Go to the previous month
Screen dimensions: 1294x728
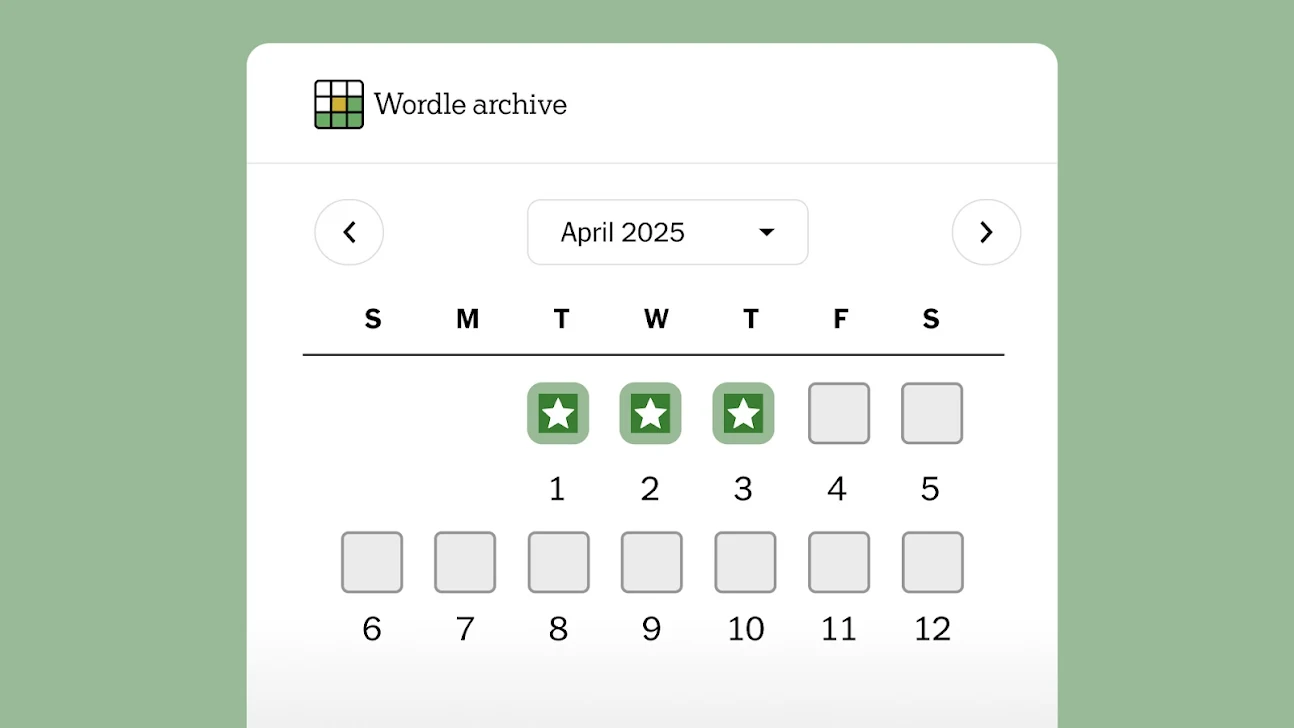[x=349, y=232]
